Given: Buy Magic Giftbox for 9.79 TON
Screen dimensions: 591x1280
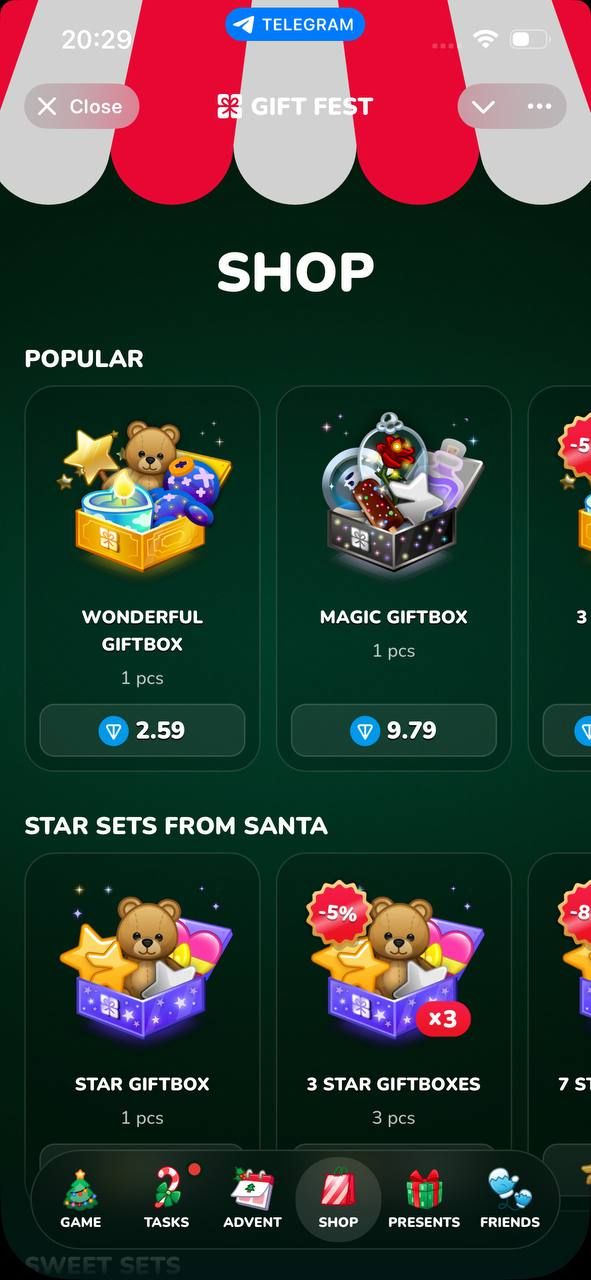Looking at the screenshot, I should (x=394, y=730).
